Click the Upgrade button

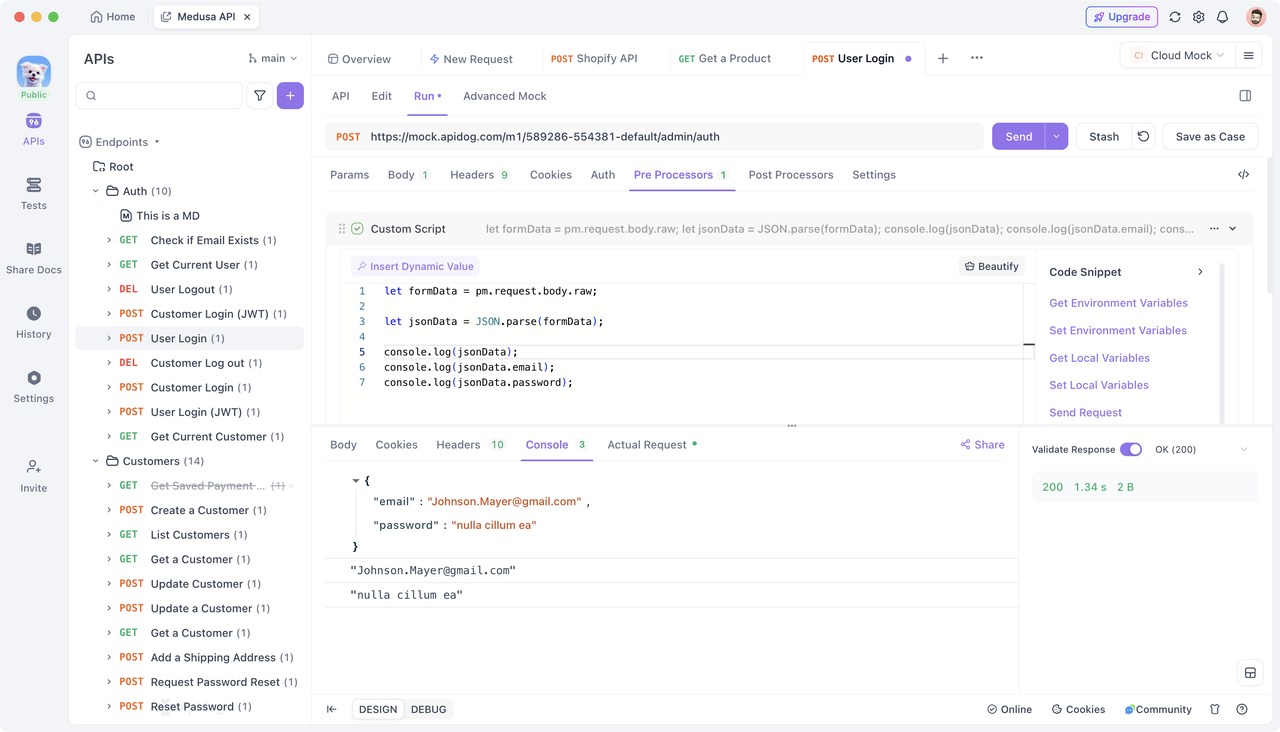1121,17
